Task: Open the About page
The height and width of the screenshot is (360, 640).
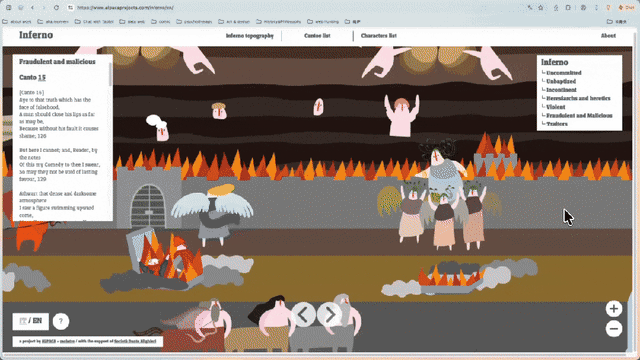Action: tap(608, 36)
